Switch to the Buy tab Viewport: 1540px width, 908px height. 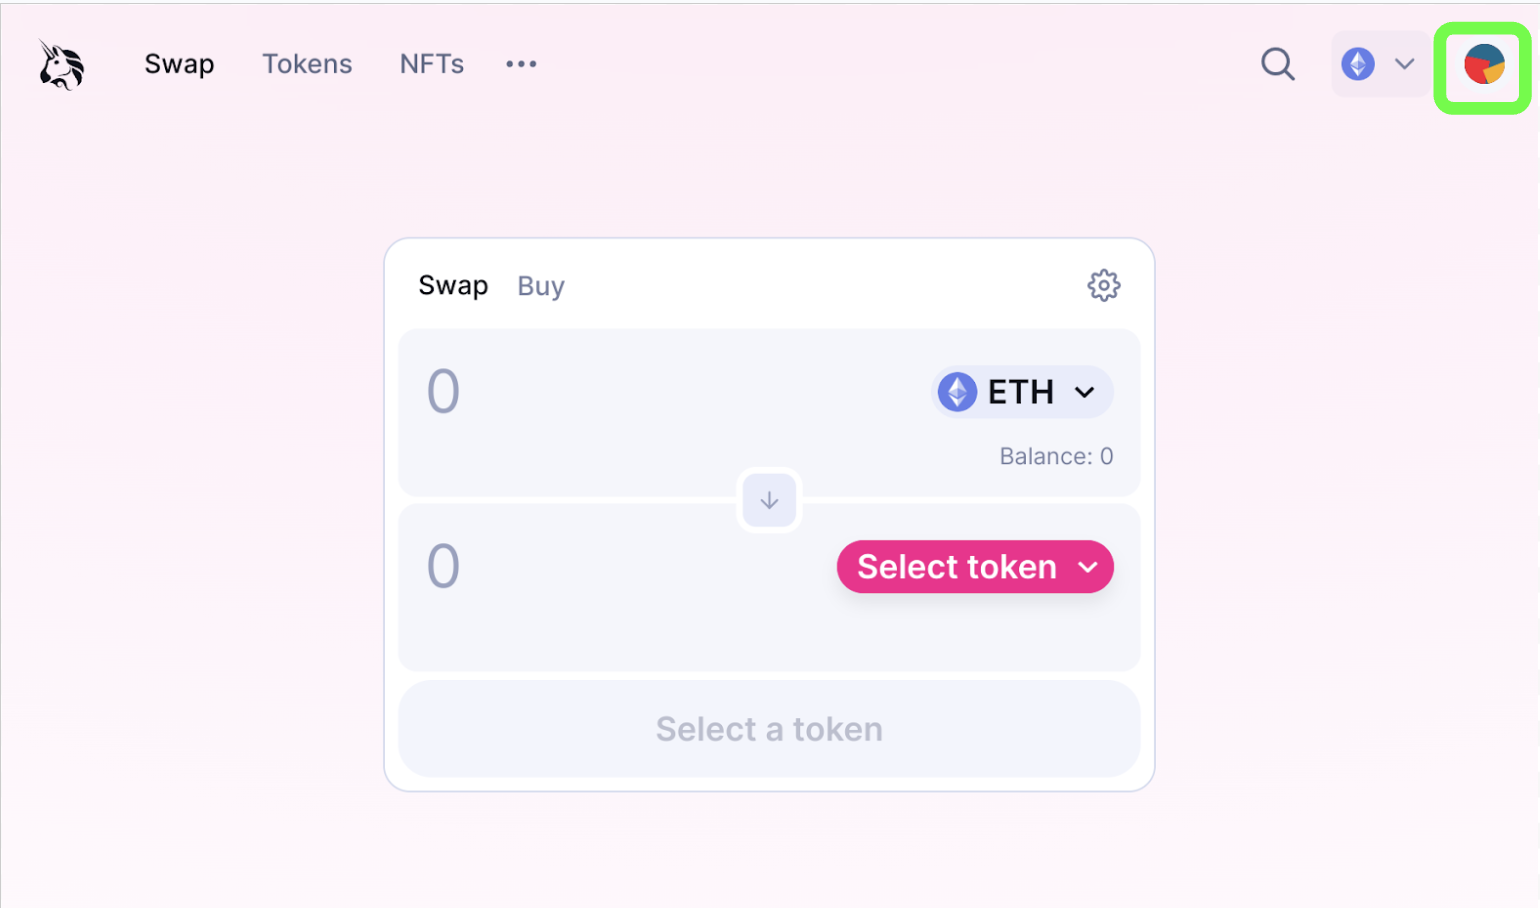pyautogui.click(x=541, y=286)
